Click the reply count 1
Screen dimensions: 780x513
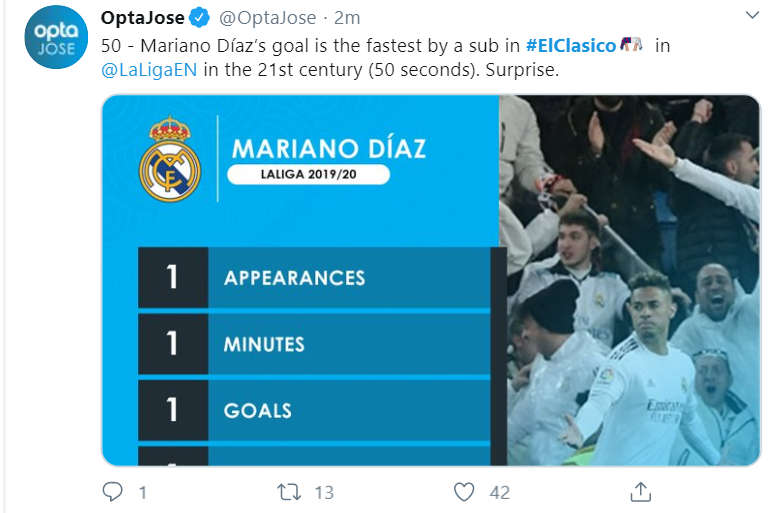tap(143, 493)
